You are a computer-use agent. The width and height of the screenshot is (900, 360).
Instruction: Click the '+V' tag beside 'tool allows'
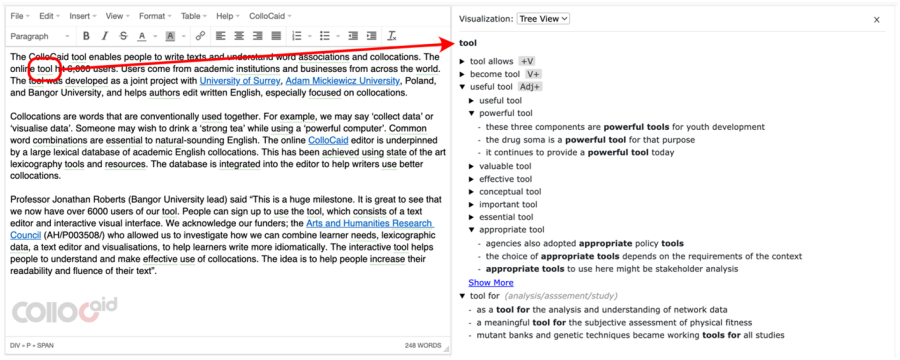click(x=527, y=61)
